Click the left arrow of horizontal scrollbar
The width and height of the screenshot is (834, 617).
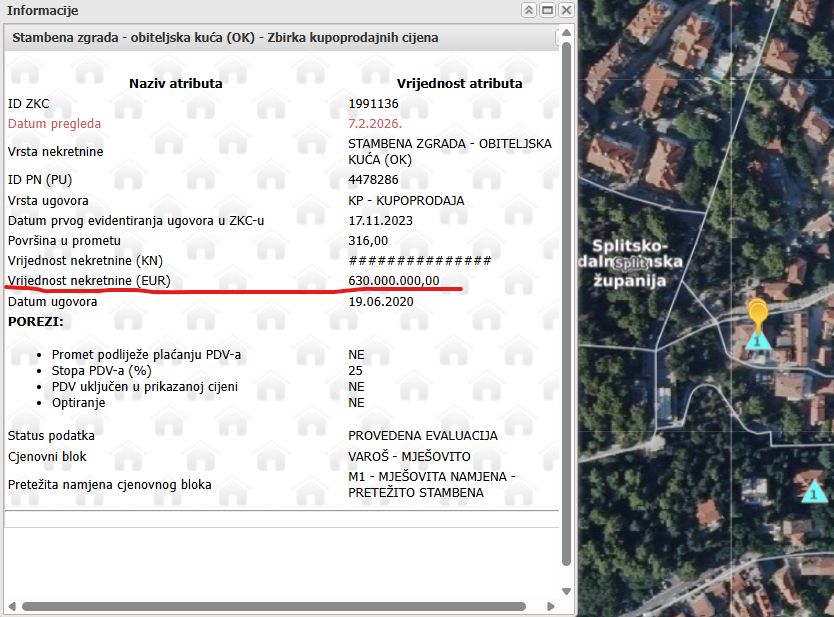coord(10,606)
